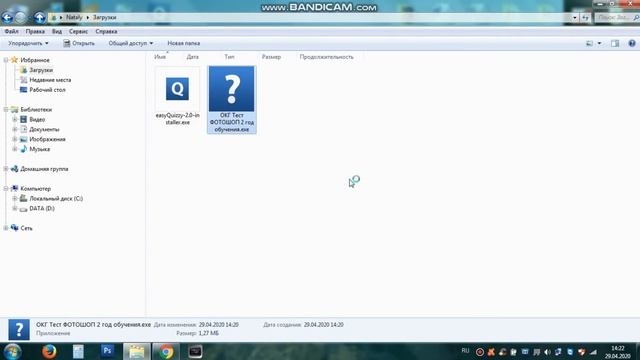Select Недавние места in the sidebar
Screen dimensions: 640x360
50,80
